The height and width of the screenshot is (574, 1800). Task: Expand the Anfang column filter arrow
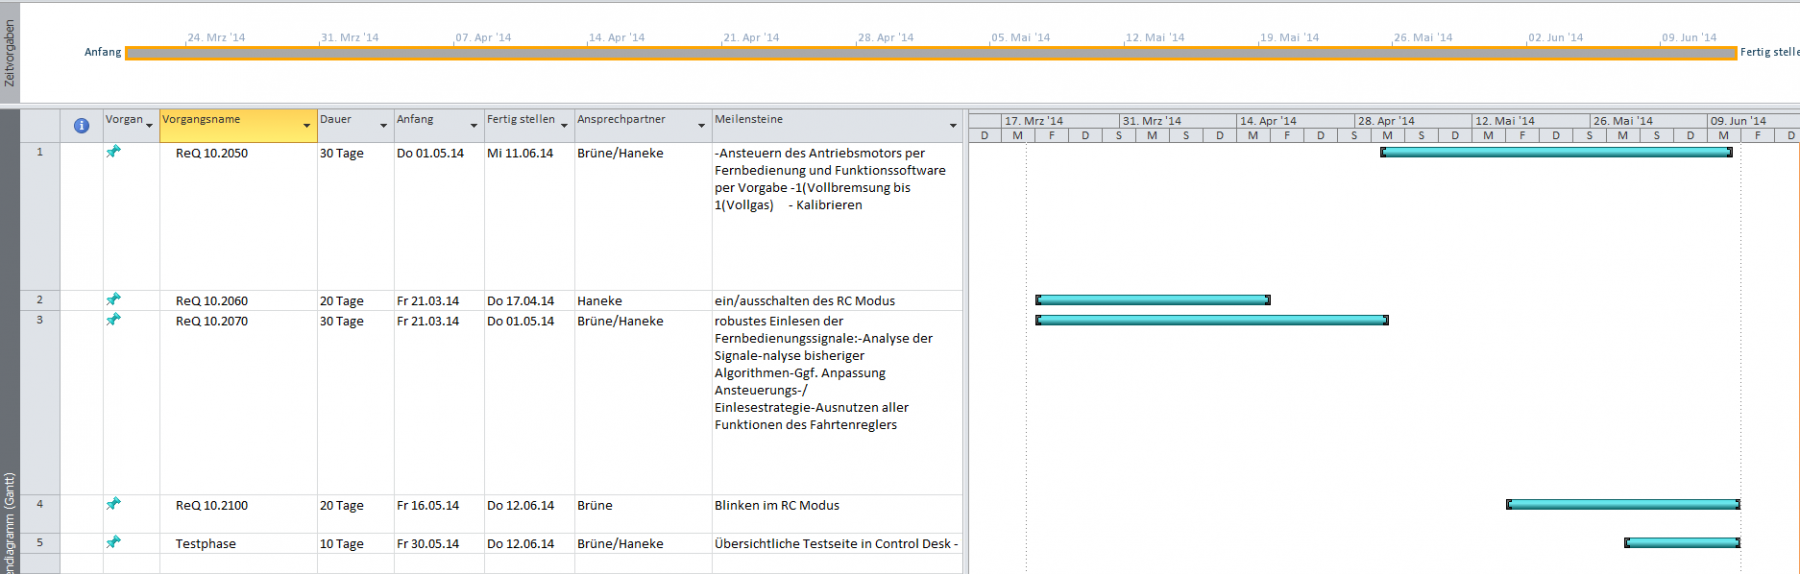pos(474,126)
